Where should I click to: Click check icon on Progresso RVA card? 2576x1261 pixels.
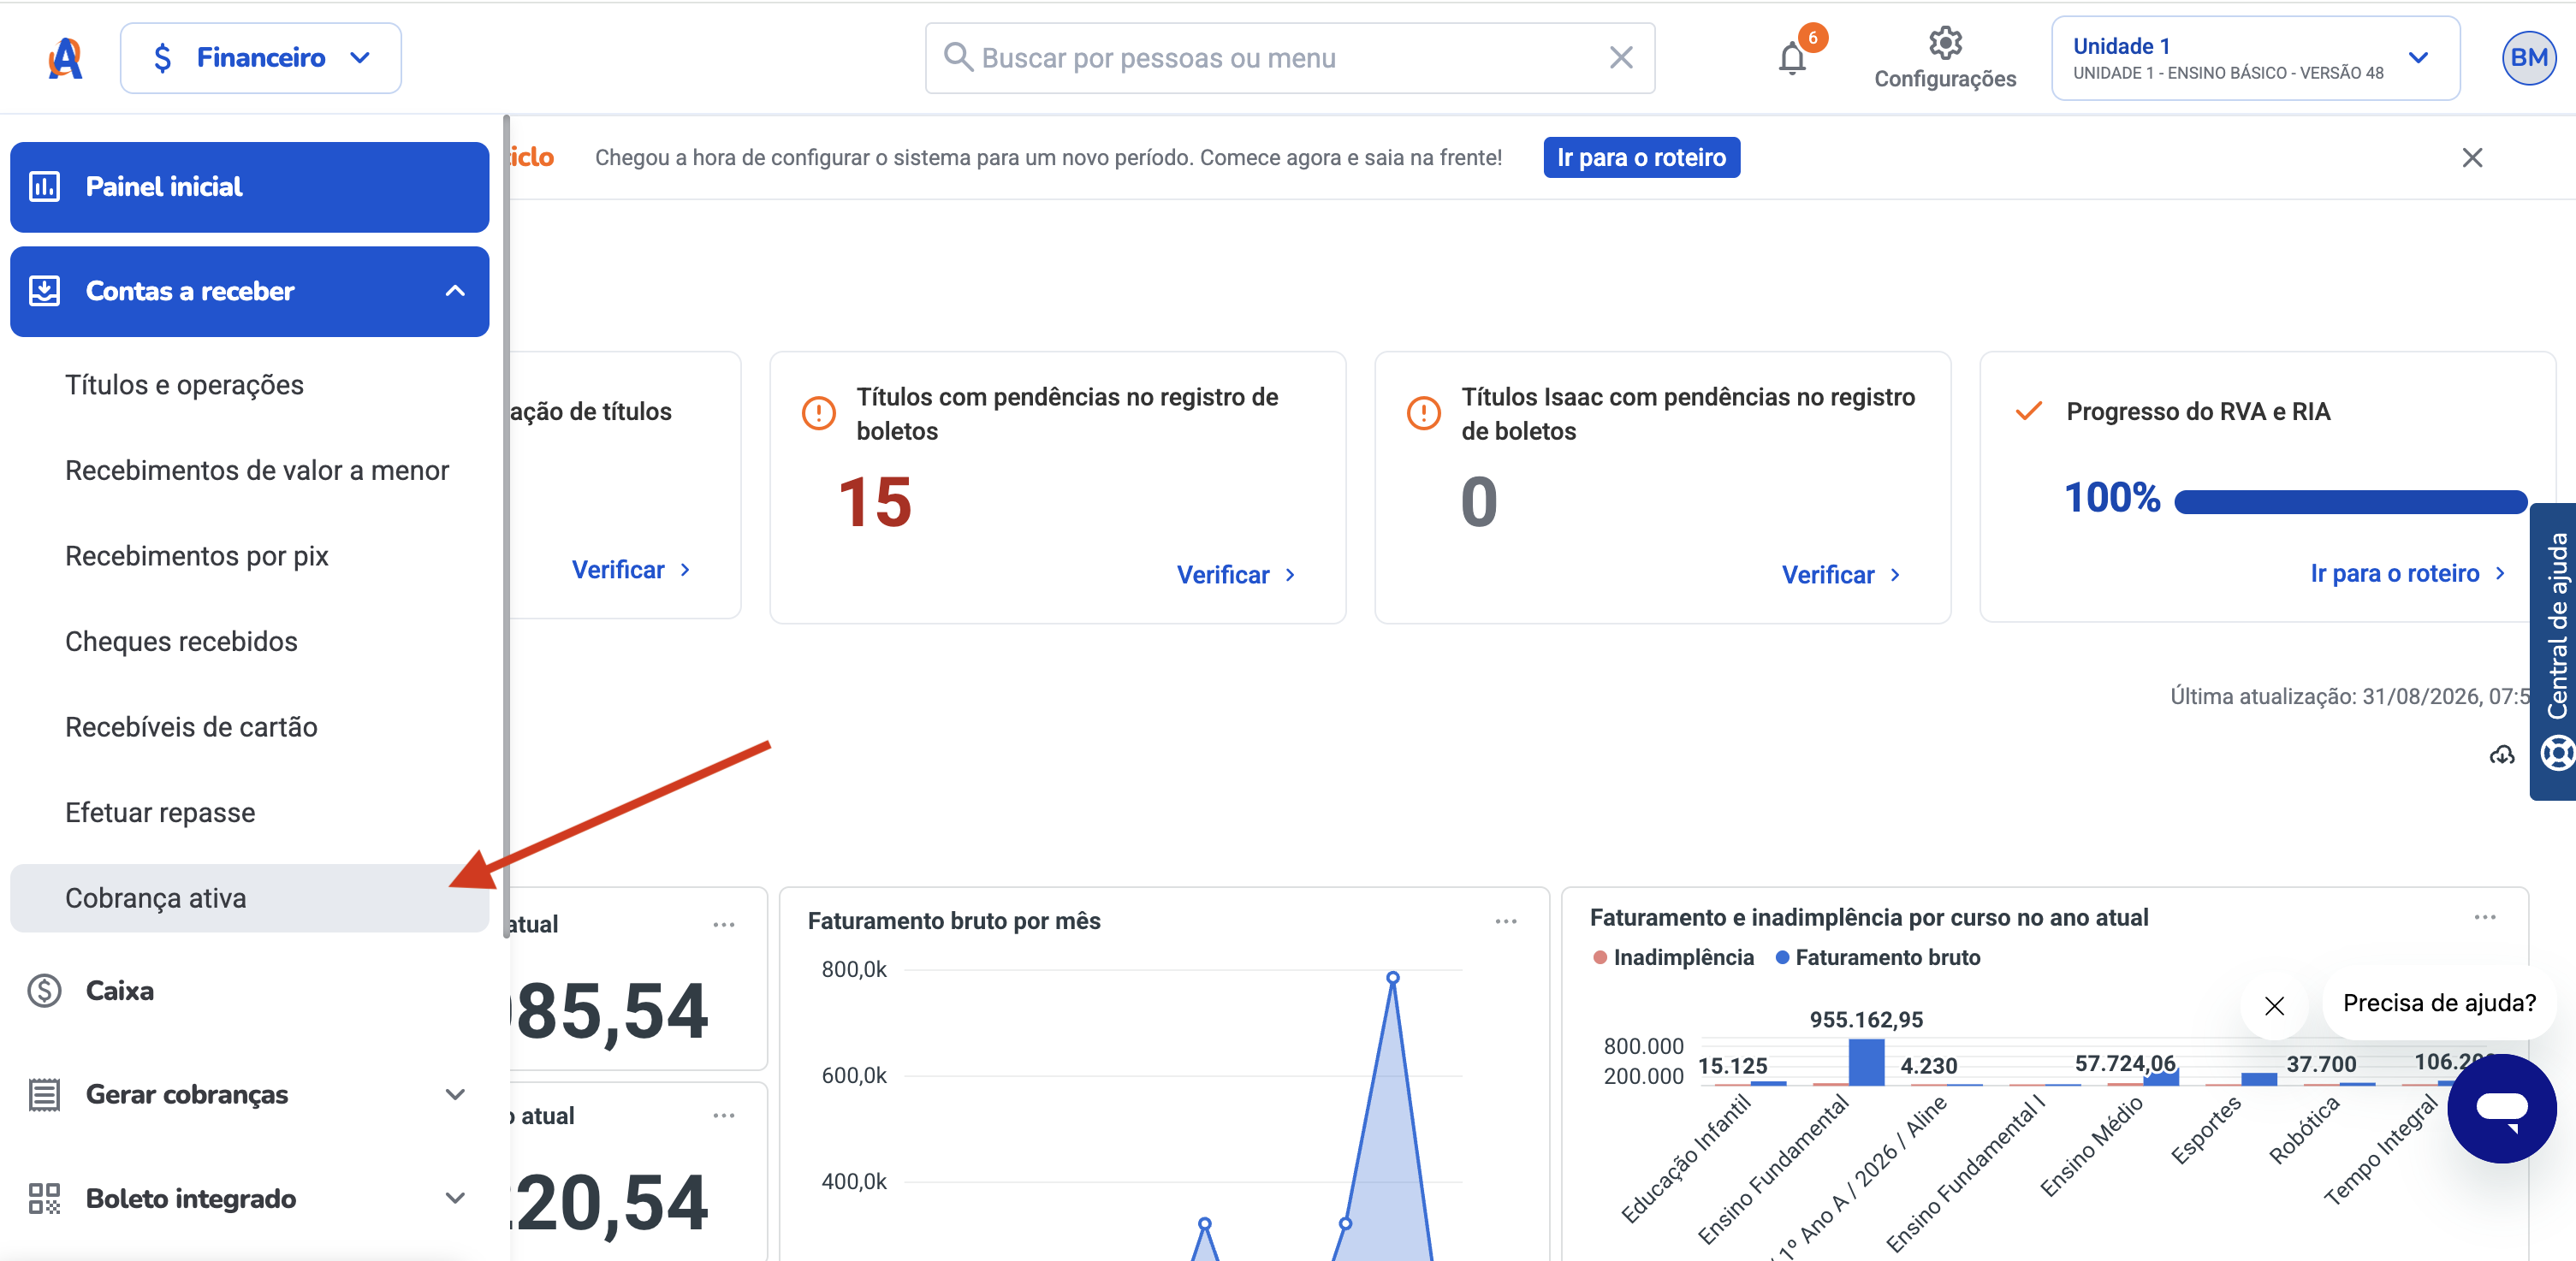(2028, 411)
